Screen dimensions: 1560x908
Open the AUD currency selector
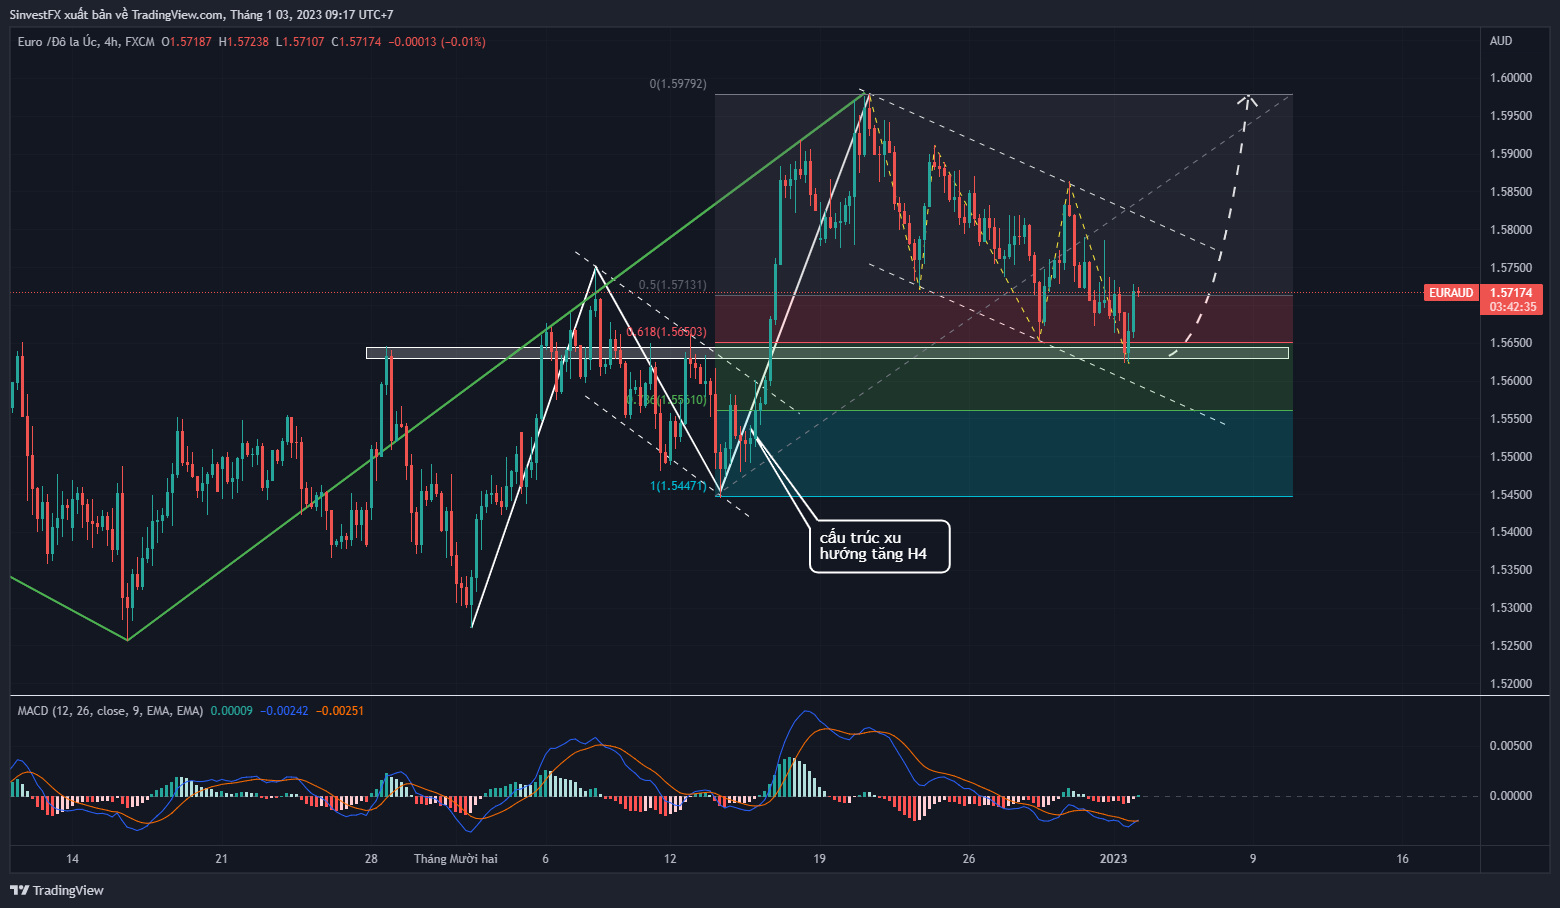click(1501, 41)
